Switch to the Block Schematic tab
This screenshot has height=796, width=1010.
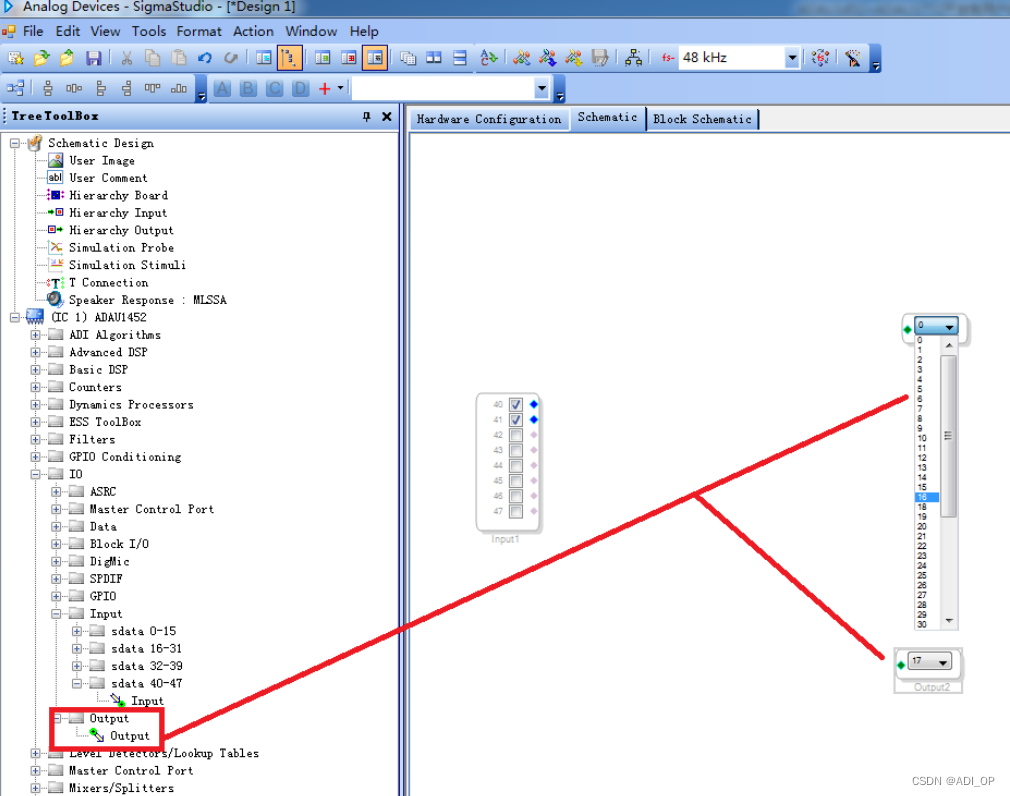tap(702, 119)
